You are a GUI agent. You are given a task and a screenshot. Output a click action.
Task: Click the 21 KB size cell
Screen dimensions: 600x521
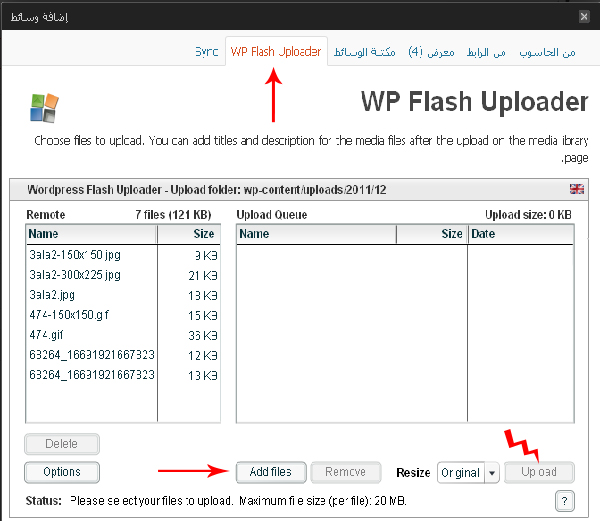[203, 276]
